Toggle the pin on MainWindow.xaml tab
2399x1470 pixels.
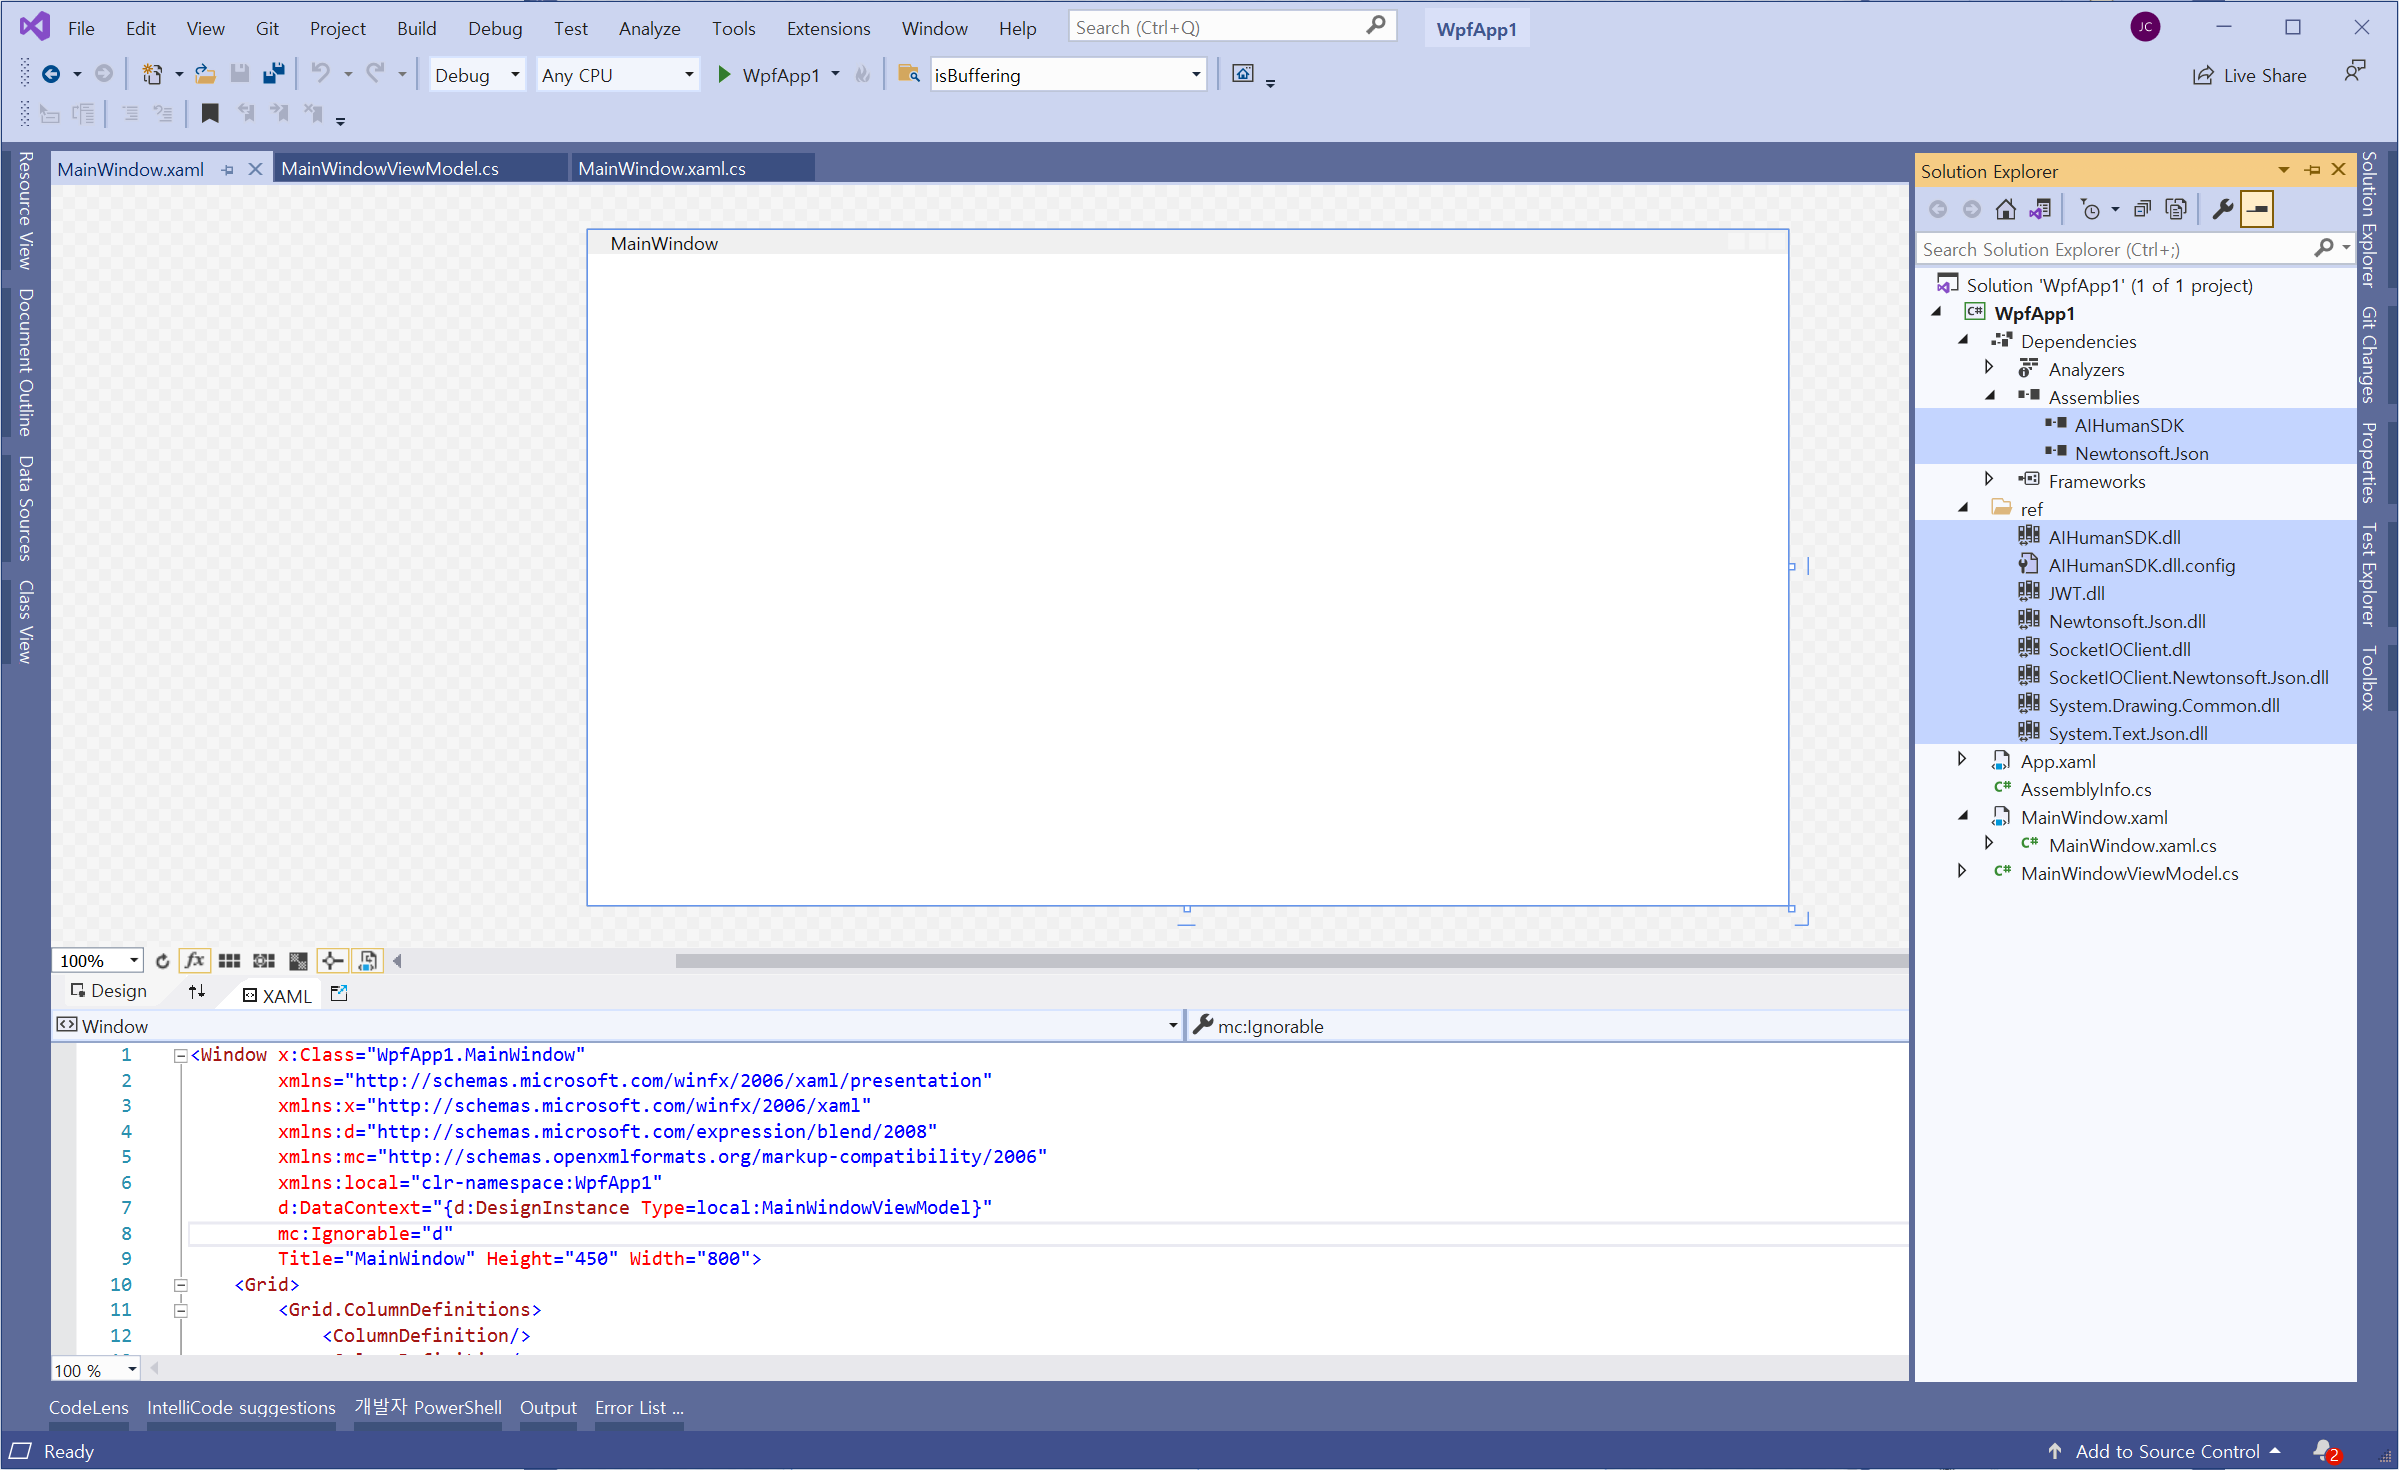click(228, 170)
